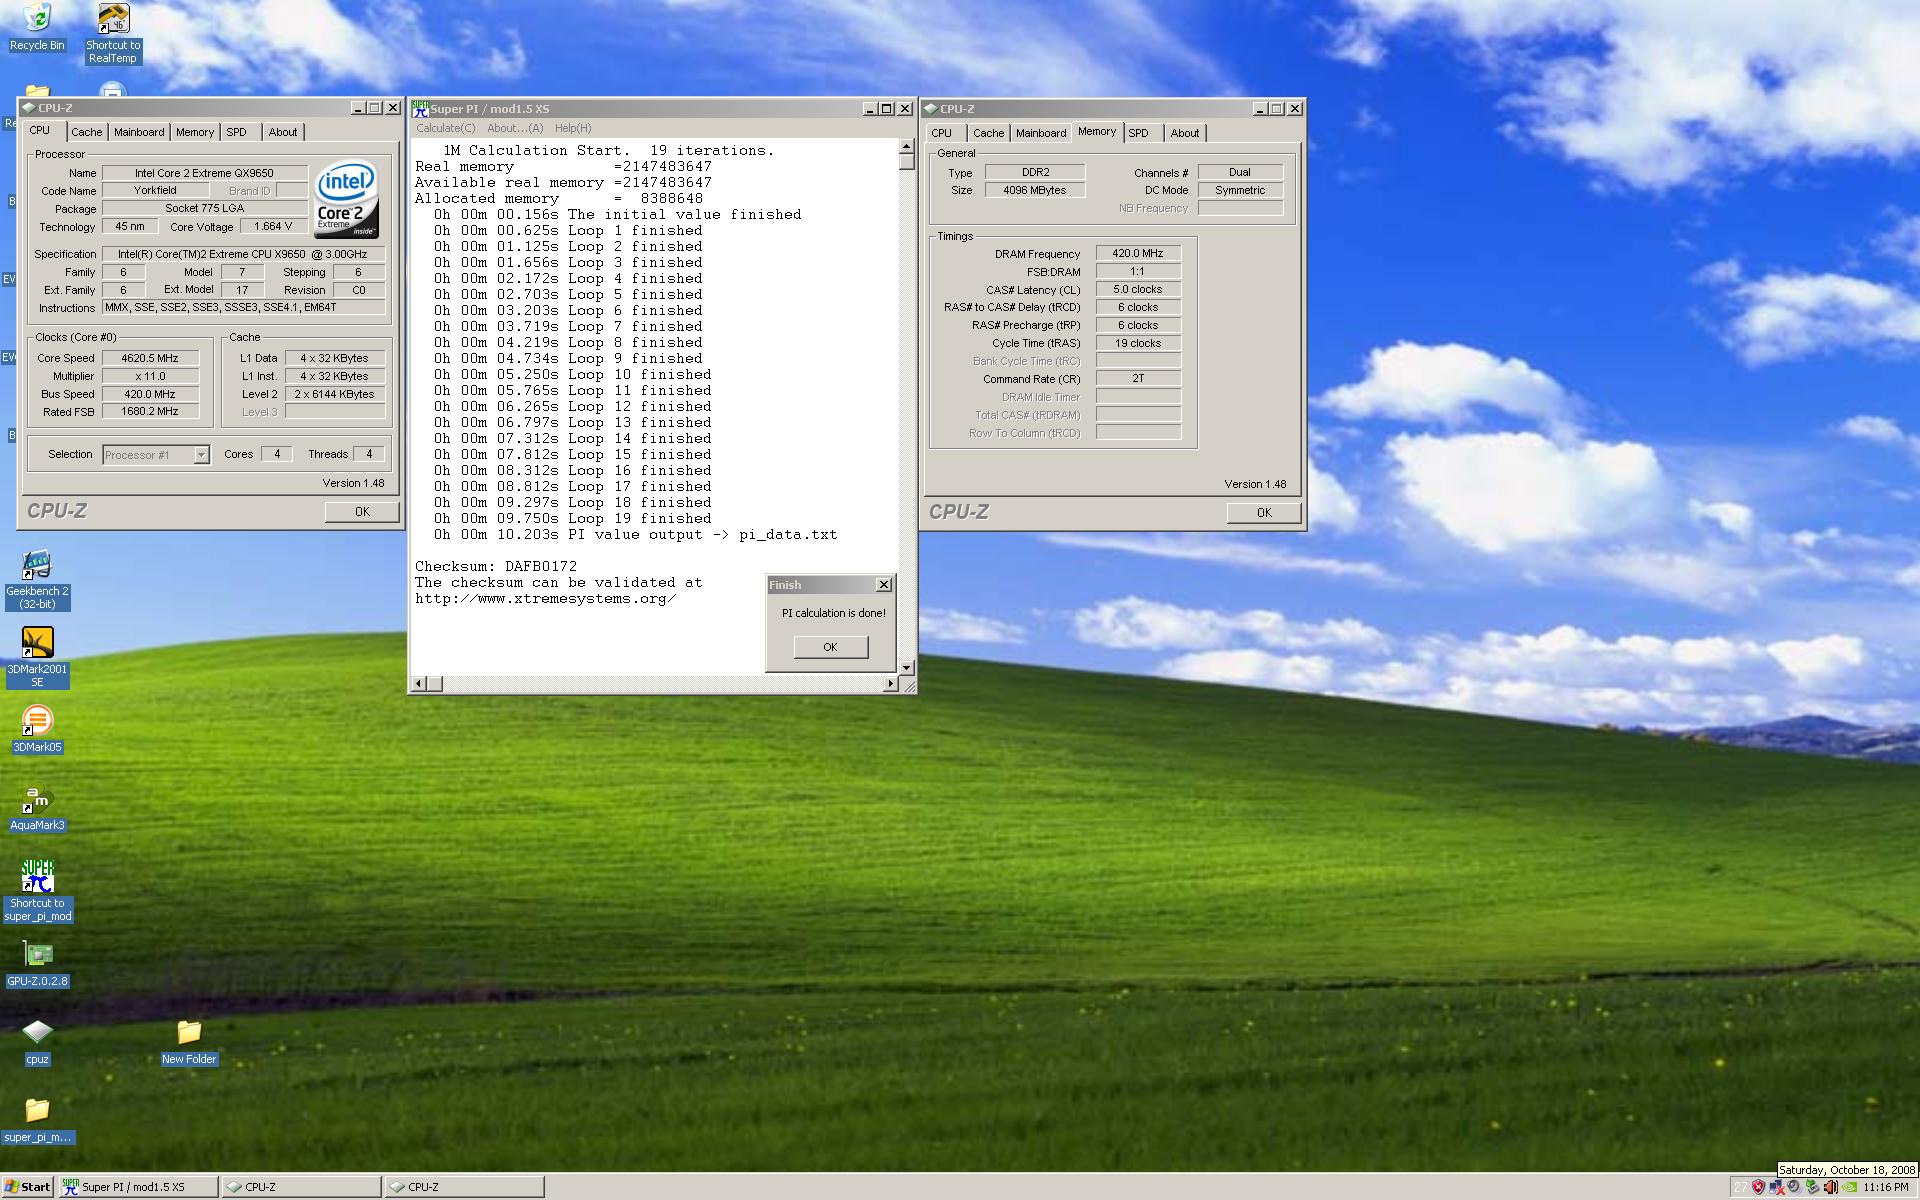This screenshot has height=1200, width=1920.
Task: Click Super PI horizontal scrollbar left arrow
Action: coord(419,684)
